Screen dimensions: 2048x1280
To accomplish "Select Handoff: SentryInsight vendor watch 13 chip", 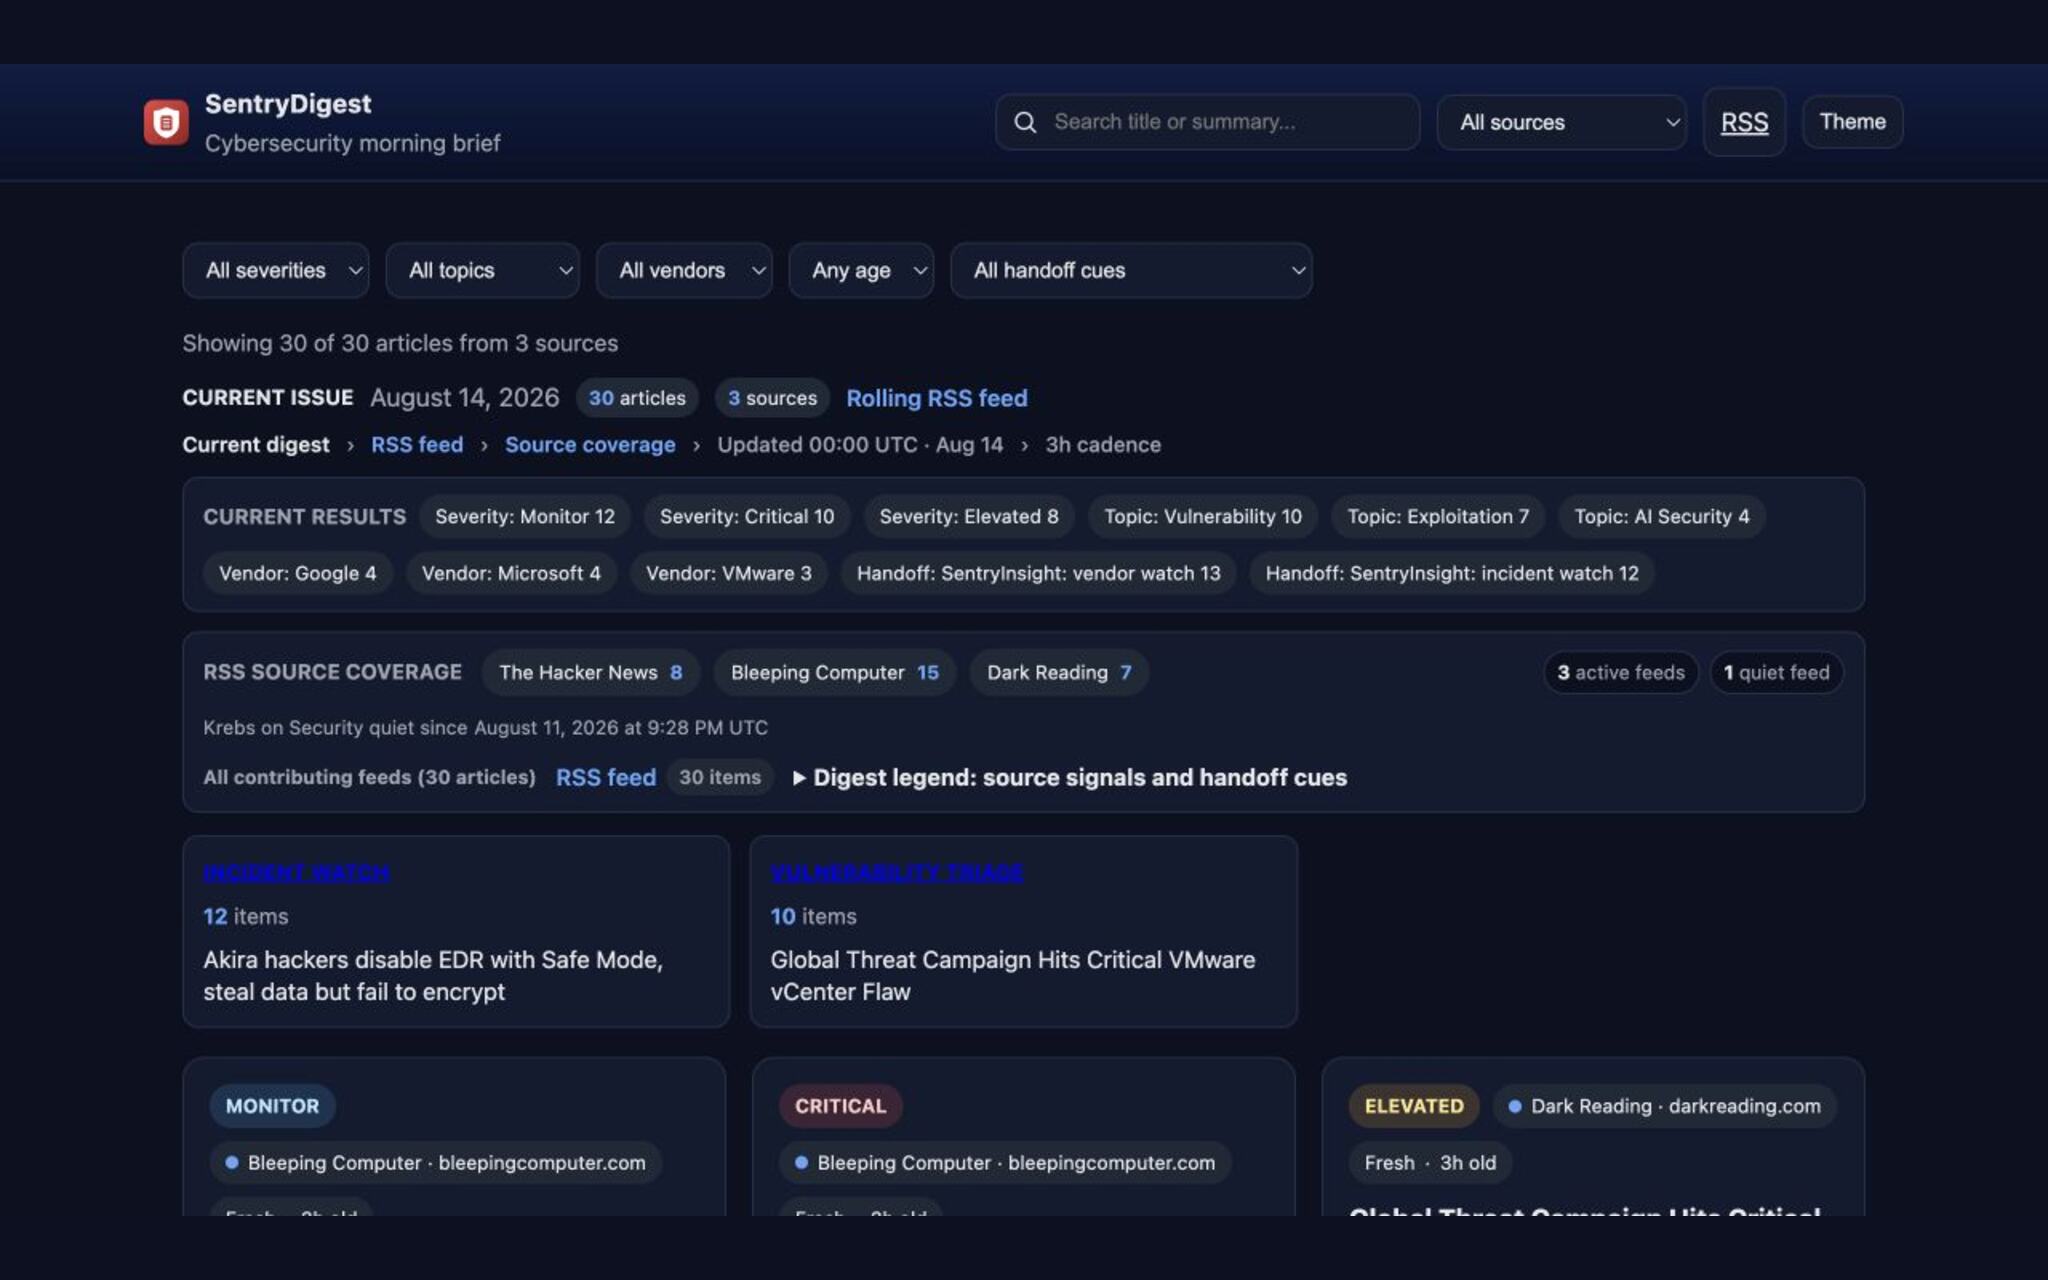I will click(x=1039, y=574).
